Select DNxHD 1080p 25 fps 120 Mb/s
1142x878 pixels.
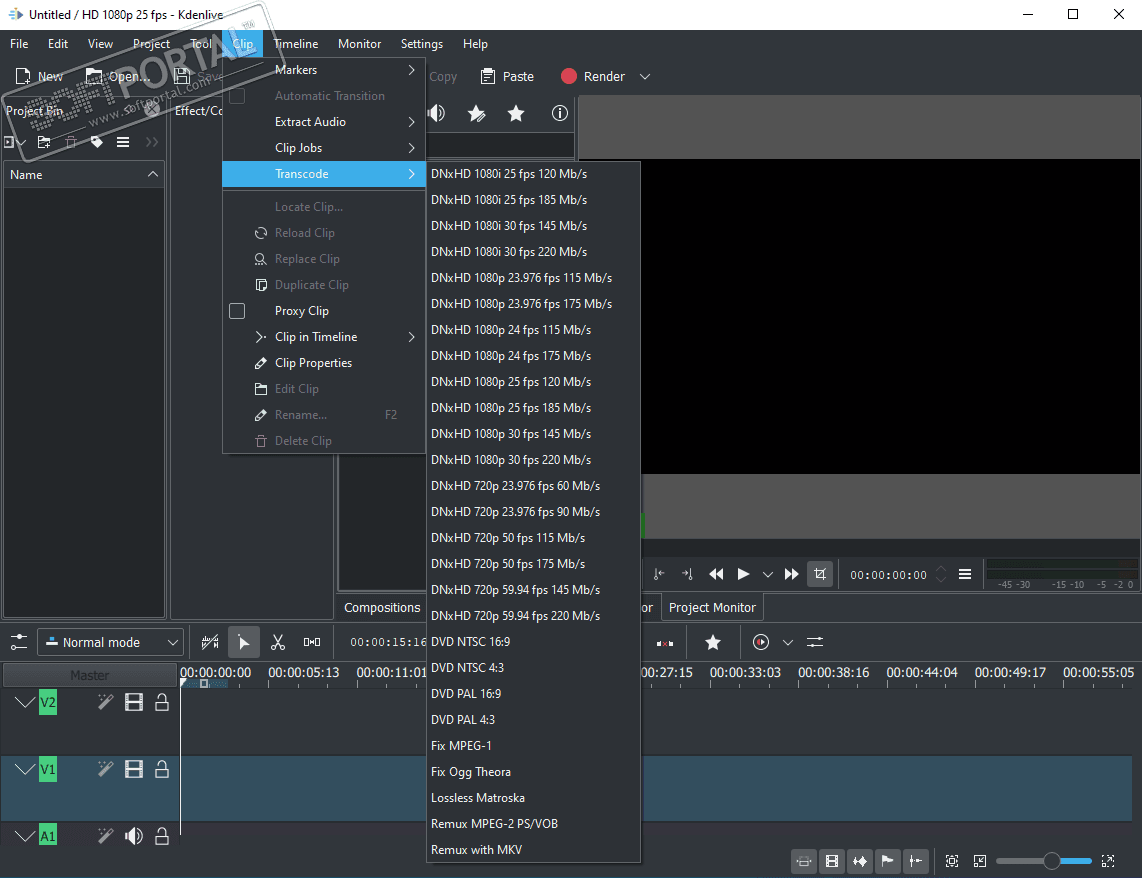click(533, 381)
